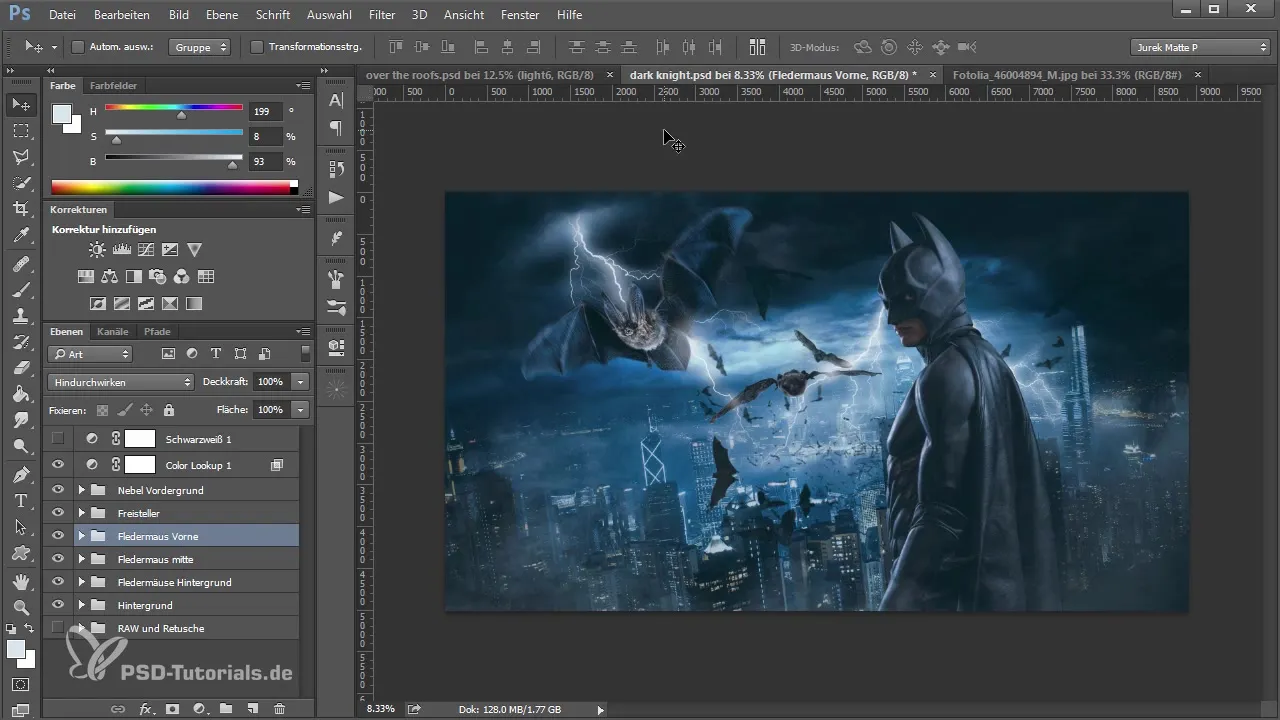Select the Spot Healing Brush tool
The width and height of the screenshot is (1280, 720).
(x=21, y=264)
